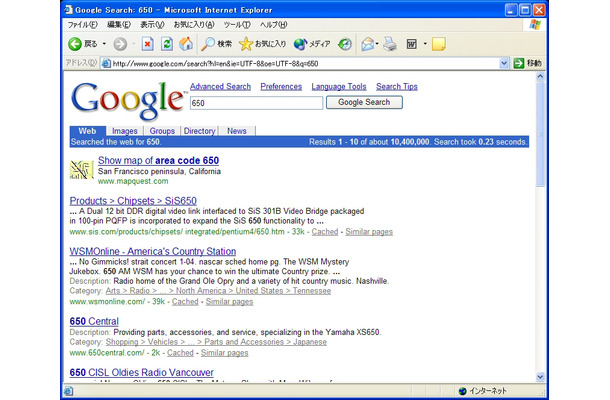Open 650 CISL Oldies Radio Vancouver result
The height and width of the screenshot is (400, 610).
coord(142,372)
